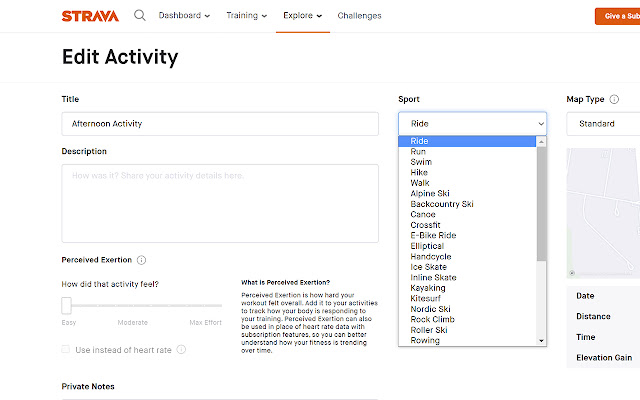Click the Distance label in stats panel

(x=593, y=316)
